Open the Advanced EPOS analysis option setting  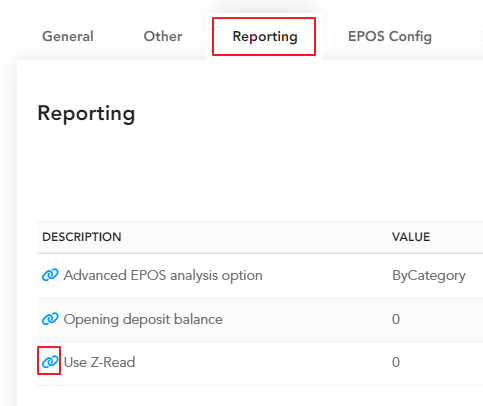click(x=163, y=275)
